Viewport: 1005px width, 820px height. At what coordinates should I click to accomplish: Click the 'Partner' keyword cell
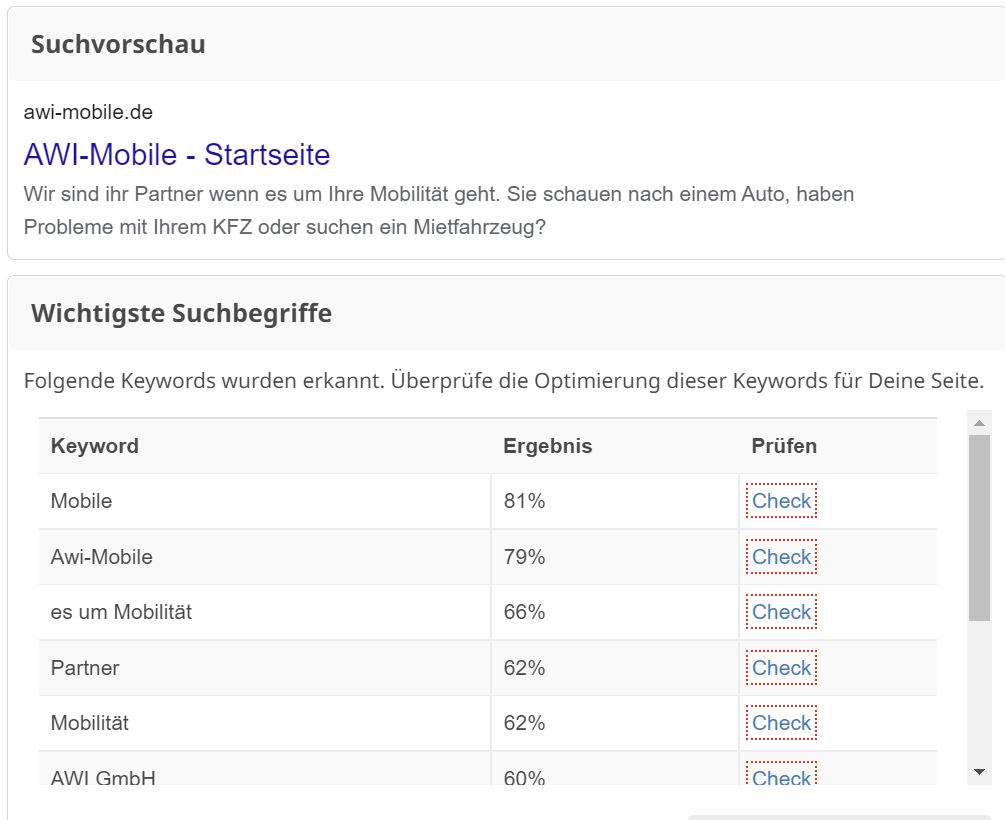pyautogui.click(x=265, y=668)
